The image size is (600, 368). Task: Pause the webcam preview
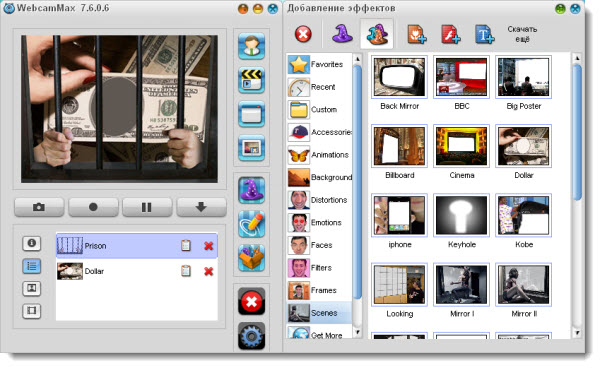pyautogui.click(x=147, y=207)
